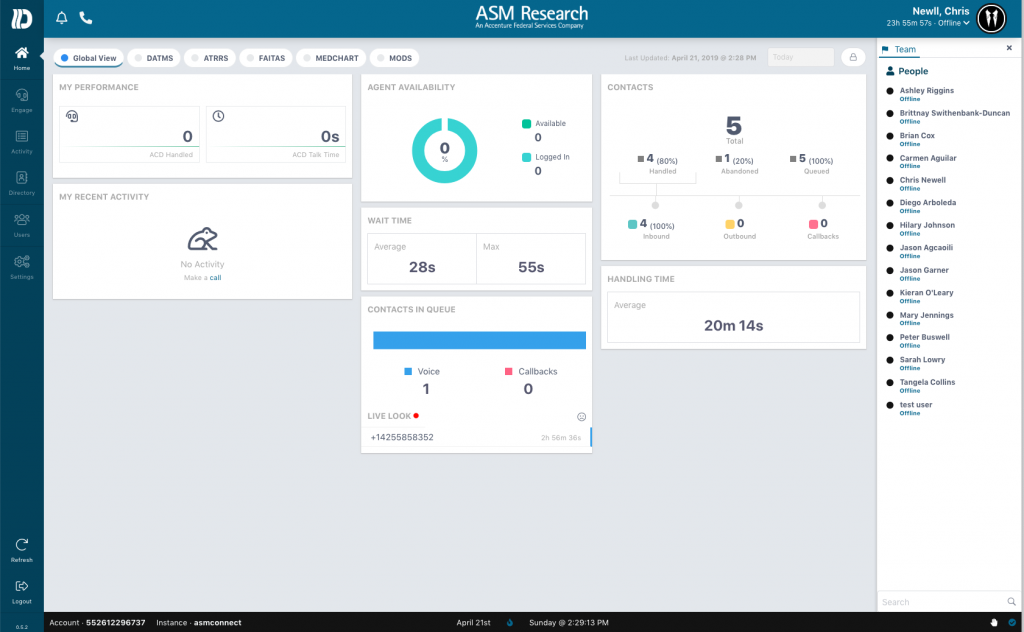Open the Today date range field
The image size is (1024, 632).
pyautogui.click(x=801, y=57)
